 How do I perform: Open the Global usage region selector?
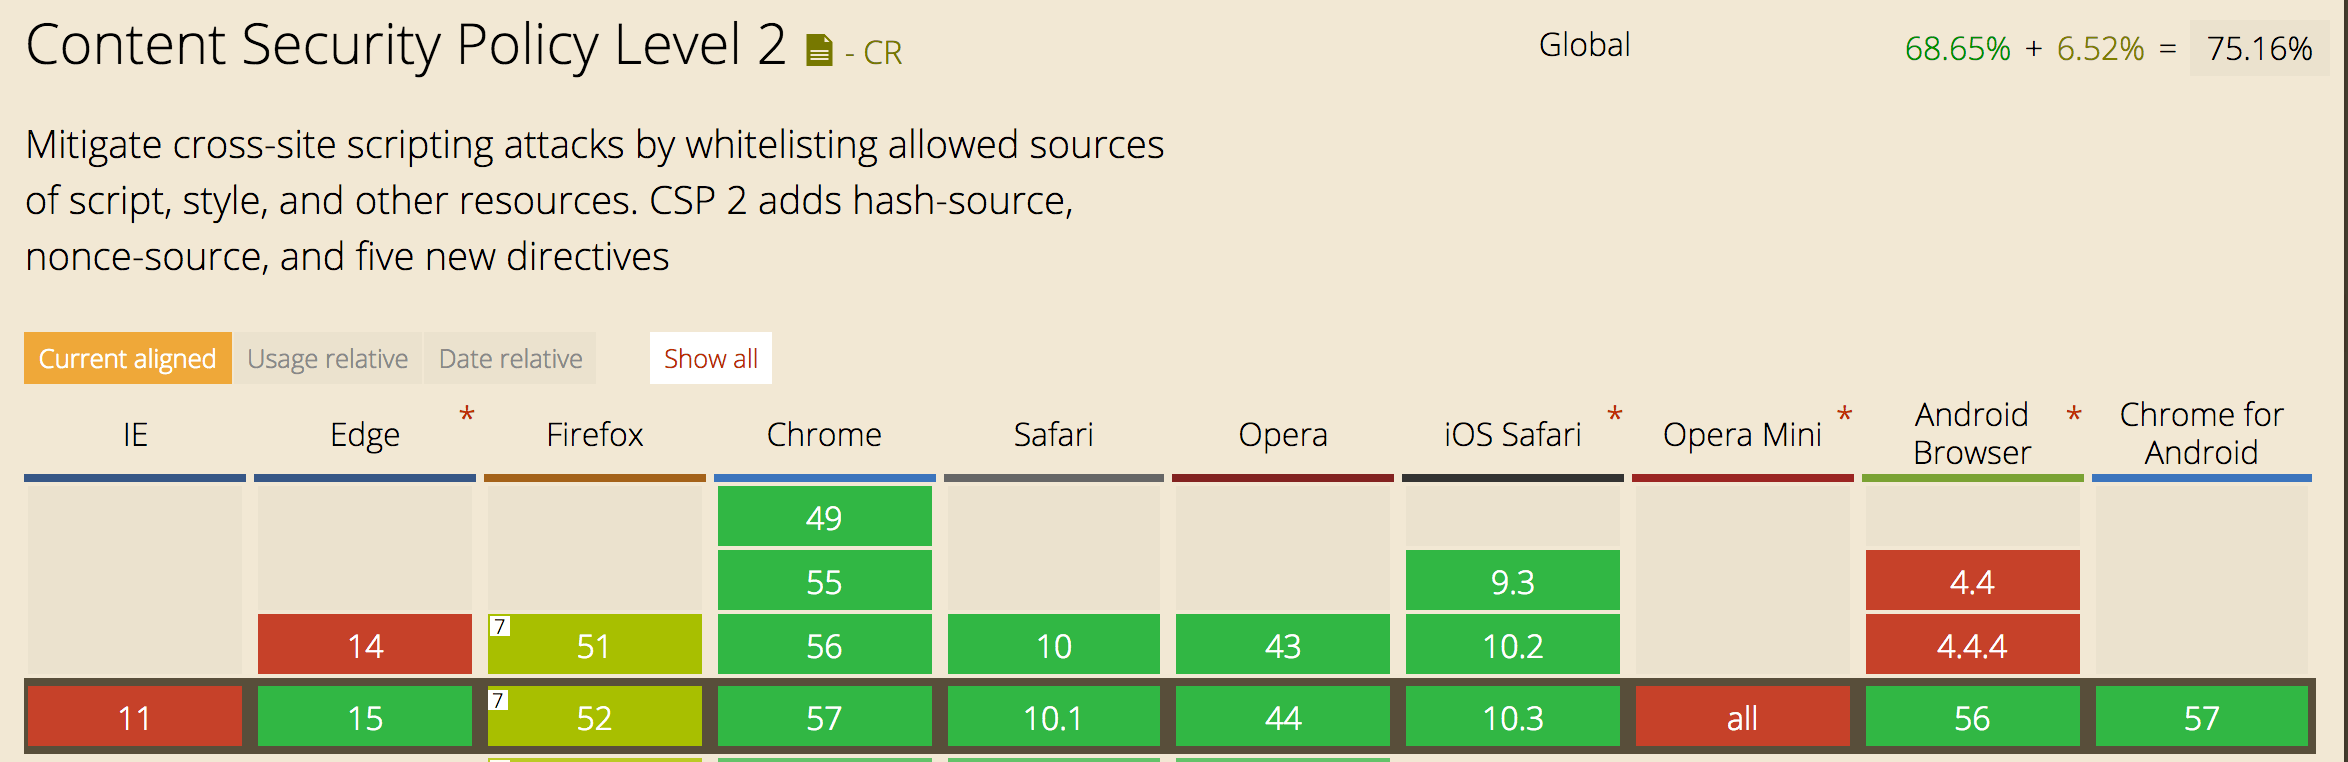(x=1584, y=45)
